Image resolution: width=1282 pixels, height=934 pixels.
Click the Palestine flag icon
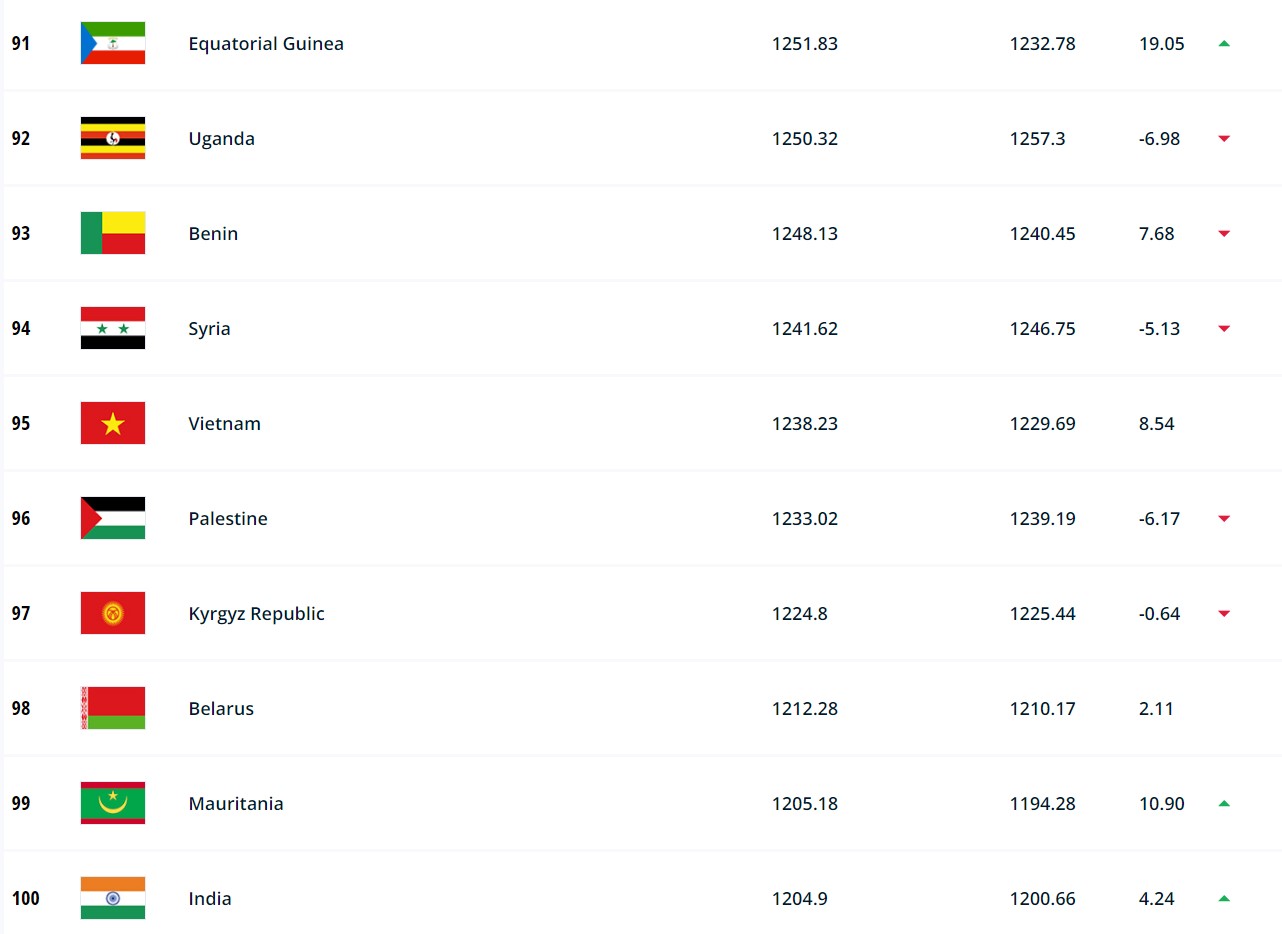(x=113, y=518)
